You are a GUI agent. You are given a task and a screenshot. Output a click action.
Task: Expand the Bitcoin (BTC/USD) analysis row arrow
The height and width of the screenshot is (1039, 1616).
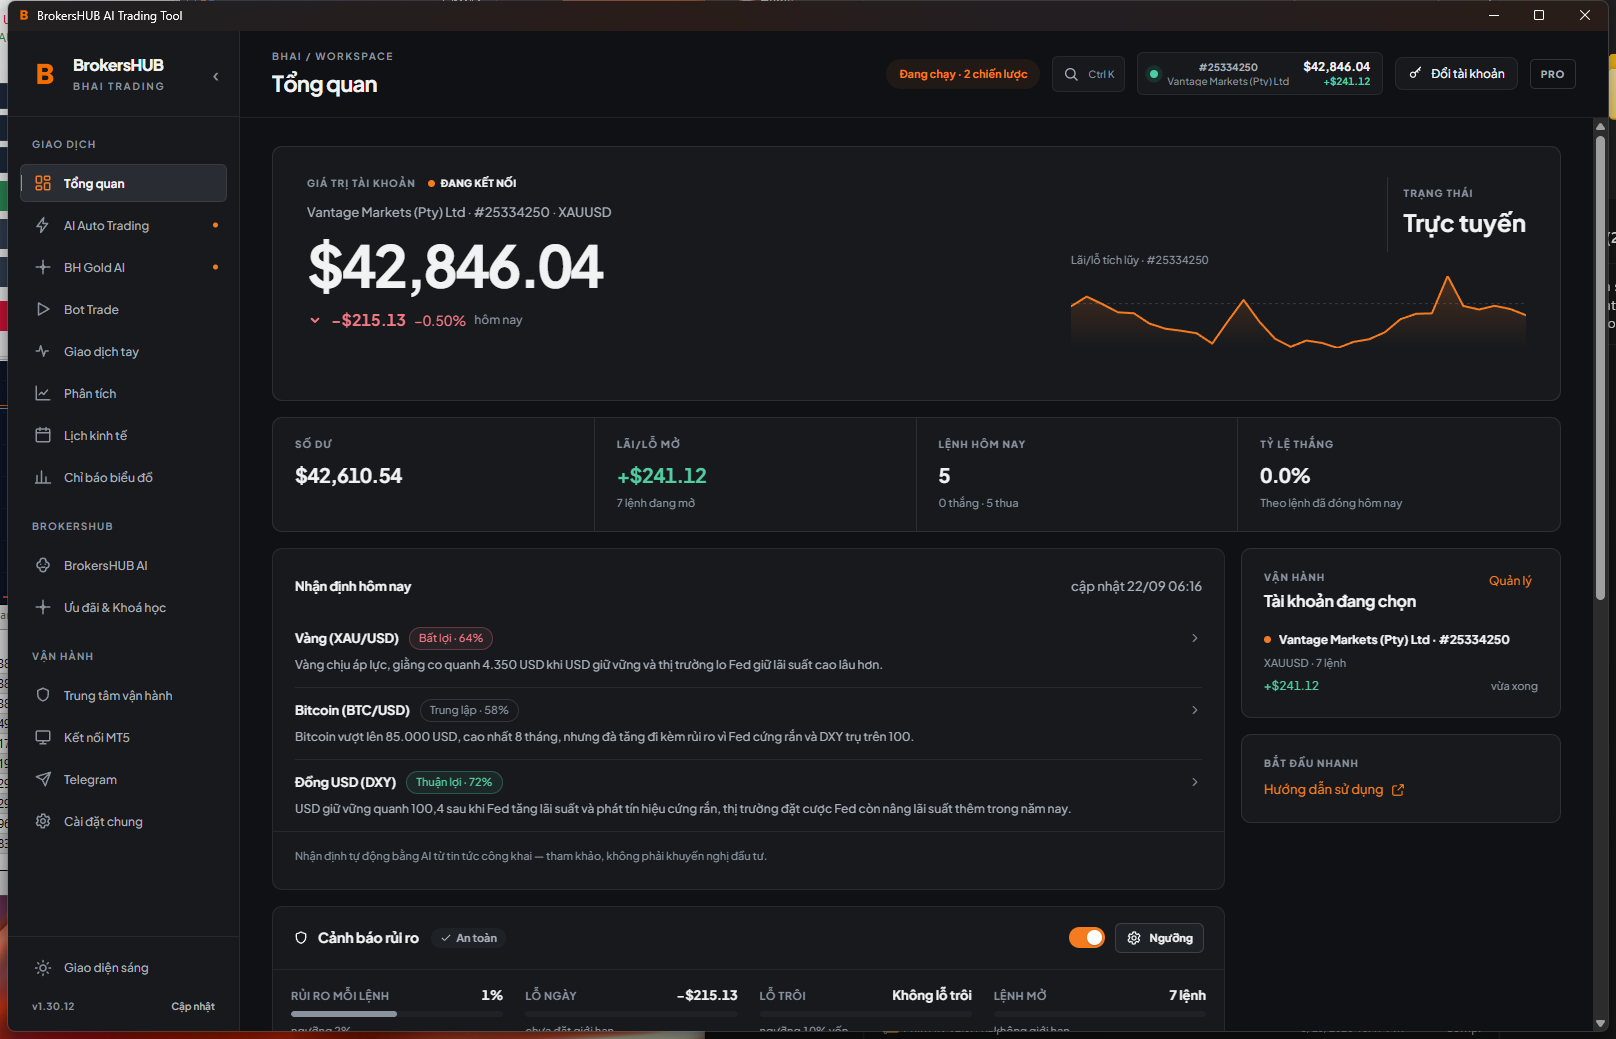(x=1195, y=710)
